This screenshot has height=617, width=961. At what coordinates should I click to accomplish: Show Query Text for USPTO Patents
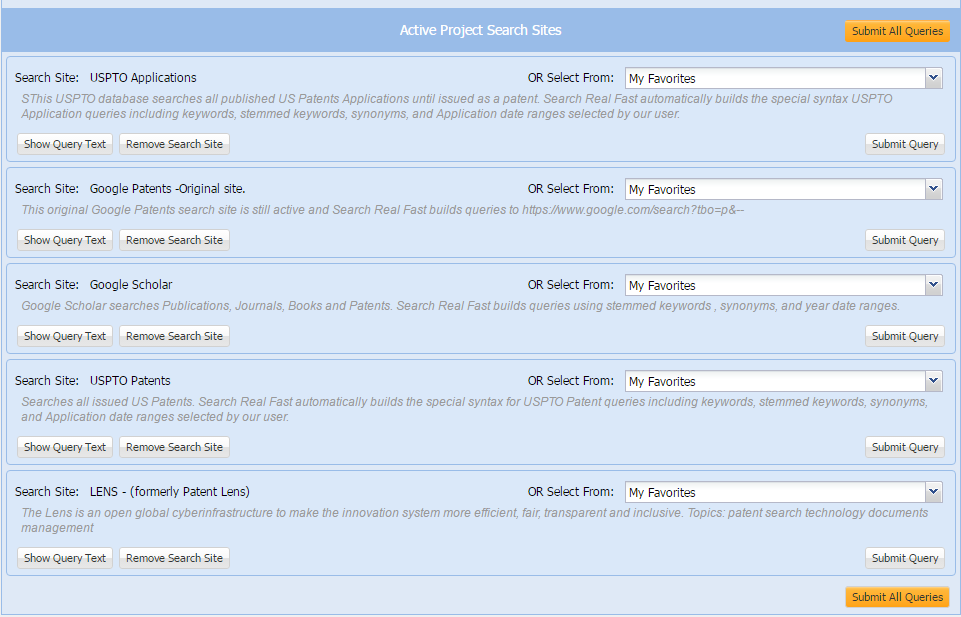pos(65,447)
